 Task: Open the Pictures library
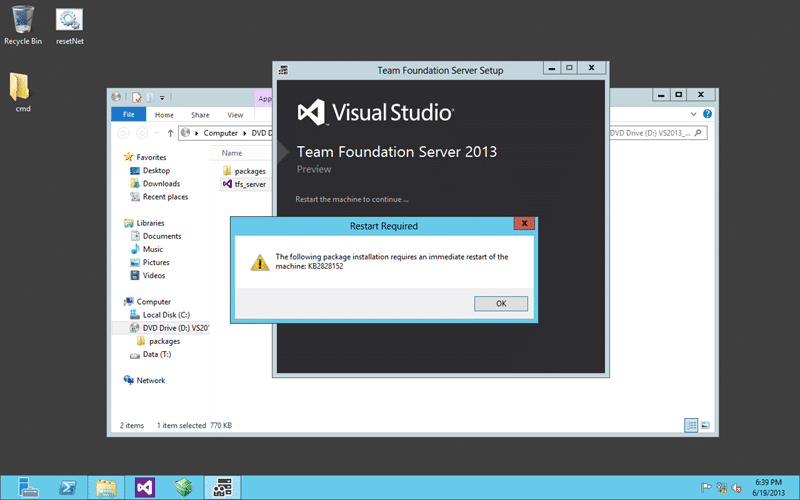(x=150, y=262)
